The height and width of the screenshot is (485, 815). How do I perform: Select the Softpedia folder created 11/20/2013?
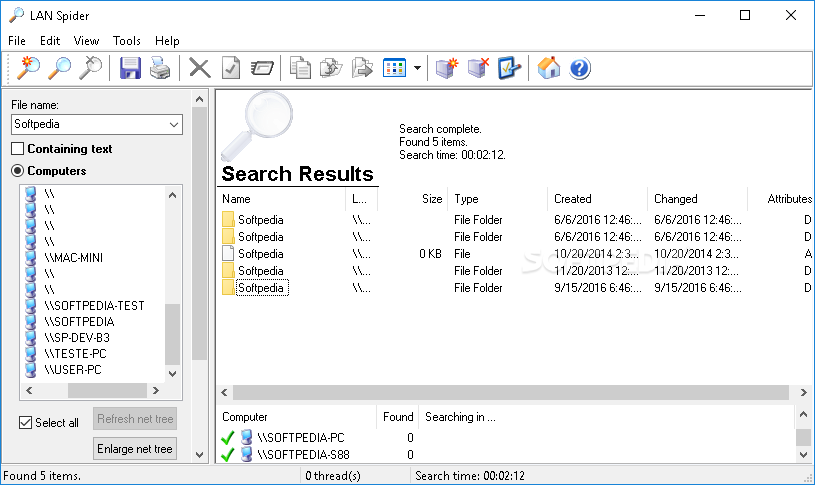click(260, 271)
